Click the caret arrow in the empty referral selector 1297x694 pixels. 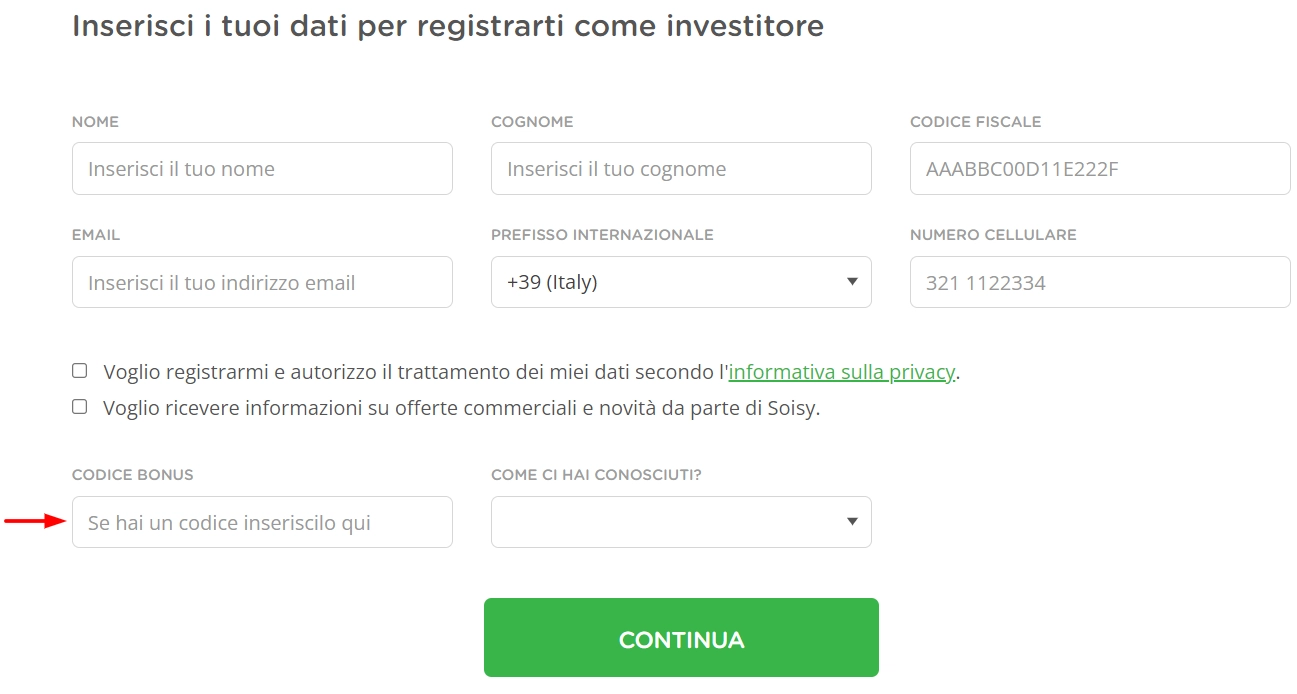click(852, 521)
